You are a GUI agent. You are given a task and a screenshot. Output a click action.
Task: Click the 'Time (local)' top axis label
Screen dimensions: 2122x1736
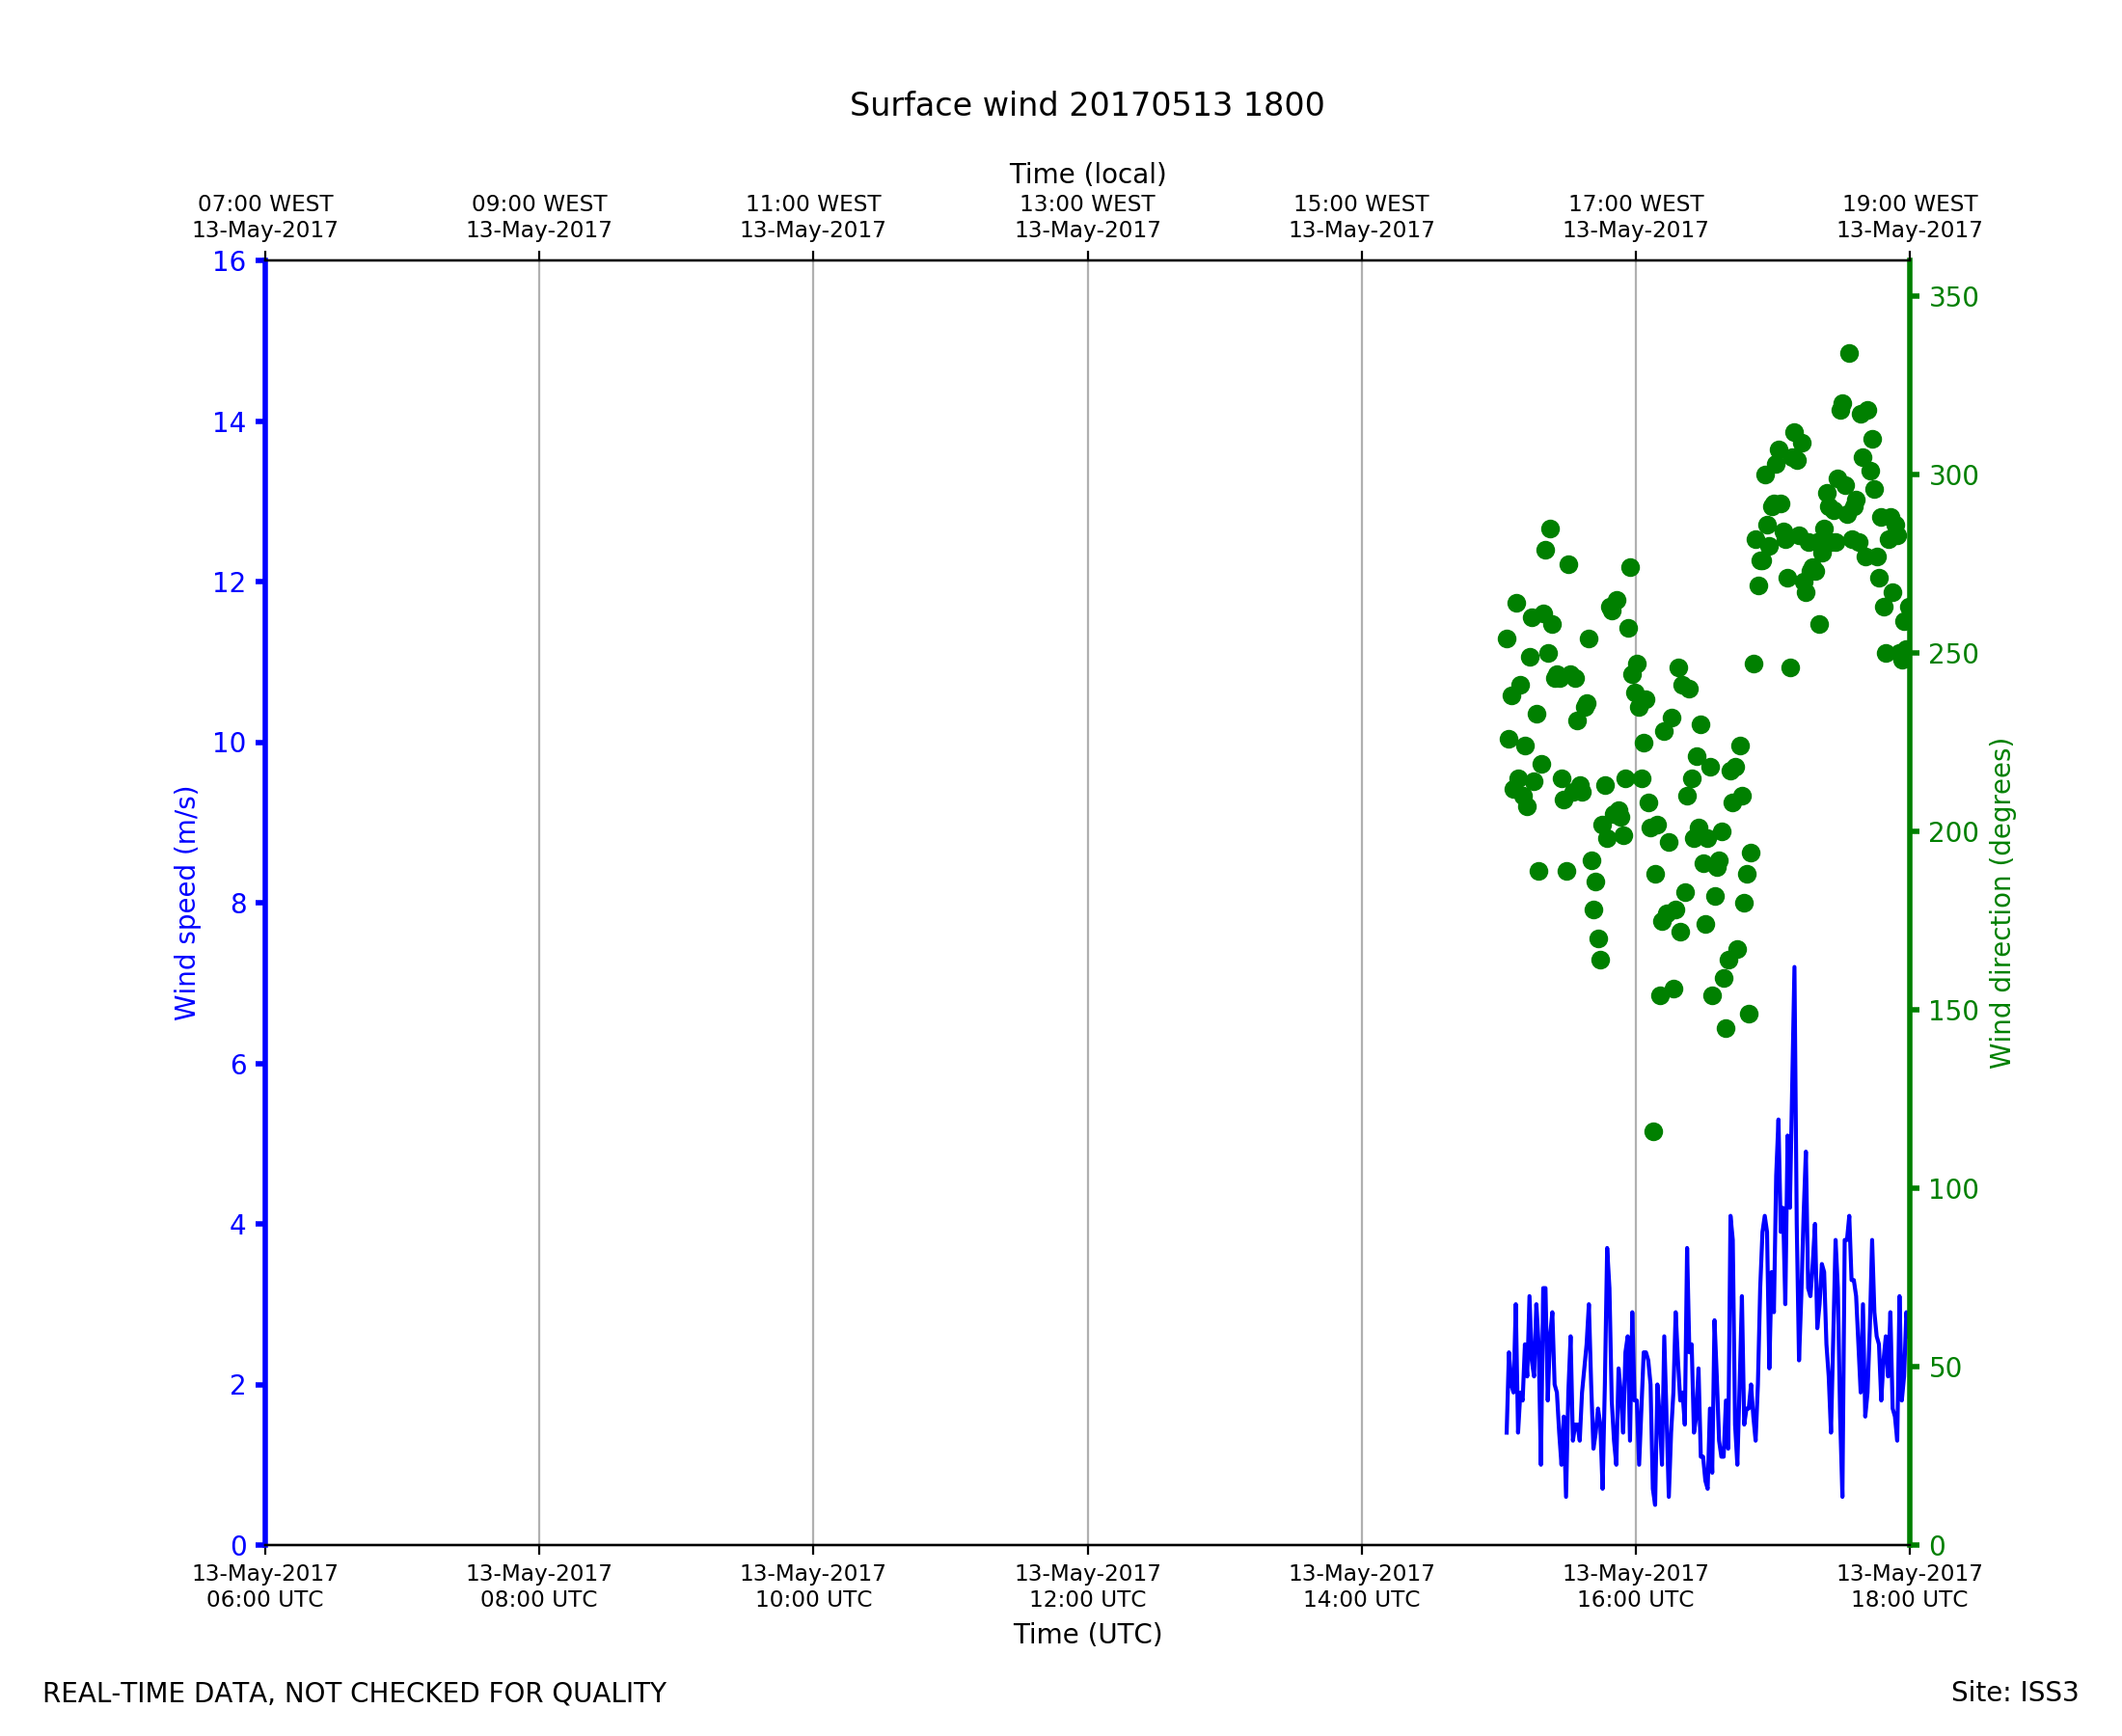(1087, 174)
